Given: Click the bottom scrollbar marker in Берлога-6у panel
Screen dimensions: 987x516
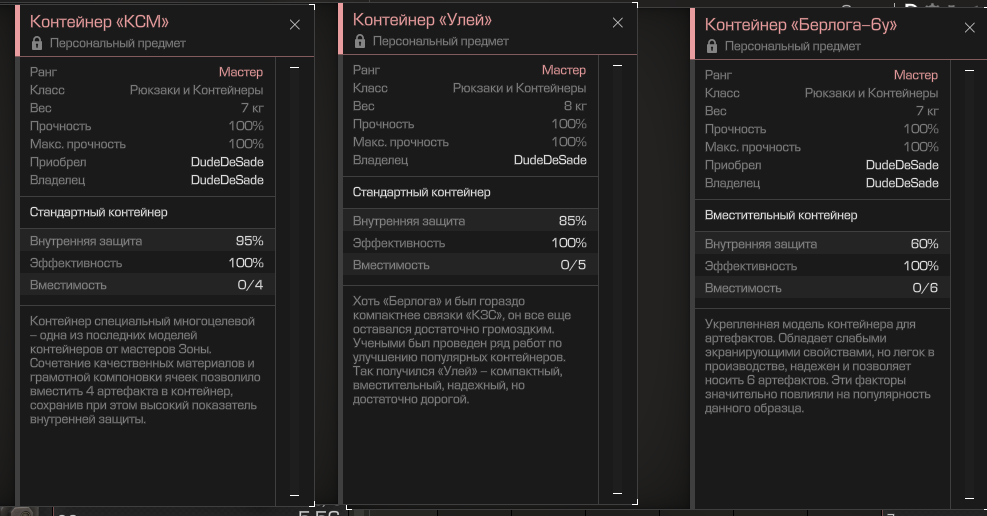Looking at the screenshot, I should coord(969,498).
